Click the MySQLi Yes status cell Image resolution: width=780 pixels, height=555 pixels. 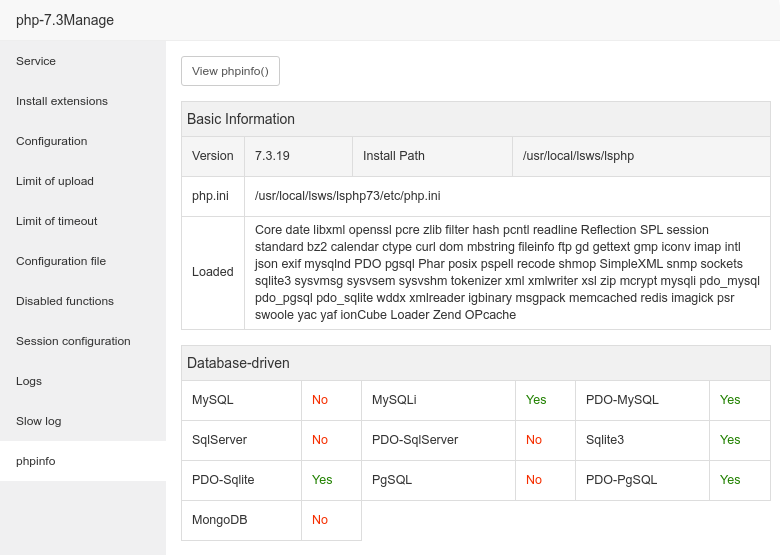(x=536, y=400)
